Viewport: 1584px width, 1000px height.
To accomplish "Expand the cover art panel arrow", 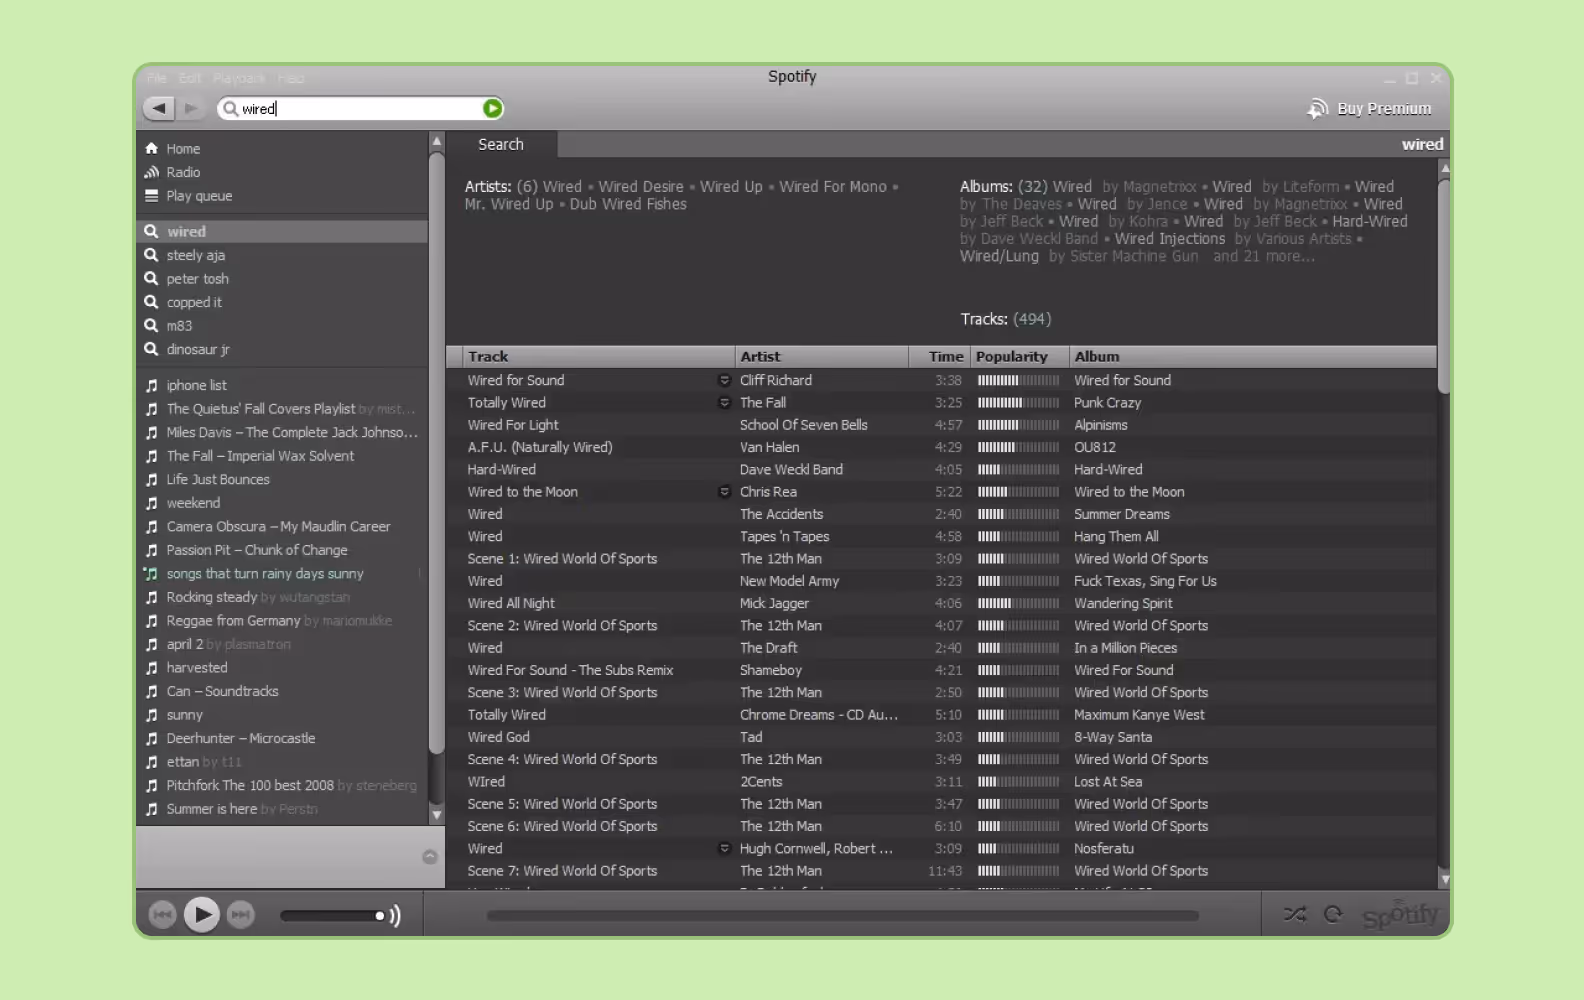I will (x=430, y=856).
